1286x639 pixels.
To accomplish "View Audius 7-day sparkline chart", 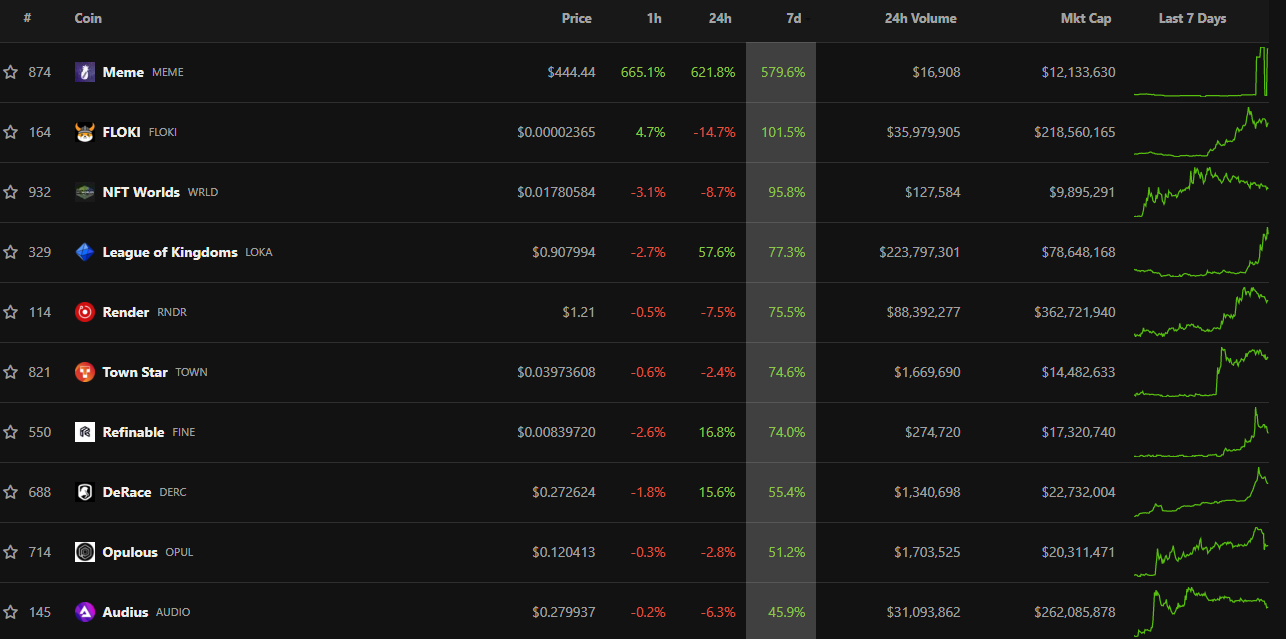I will point(1201,612).
